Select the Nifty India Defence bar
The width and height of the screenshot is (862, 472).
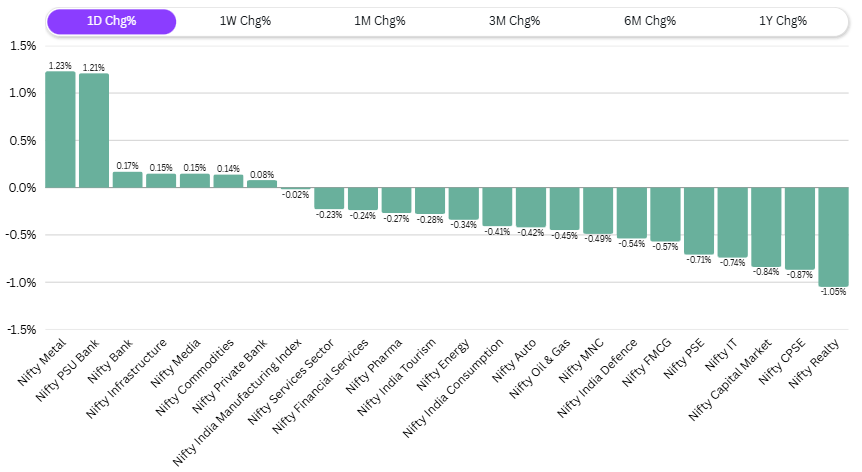click(631, 212)
